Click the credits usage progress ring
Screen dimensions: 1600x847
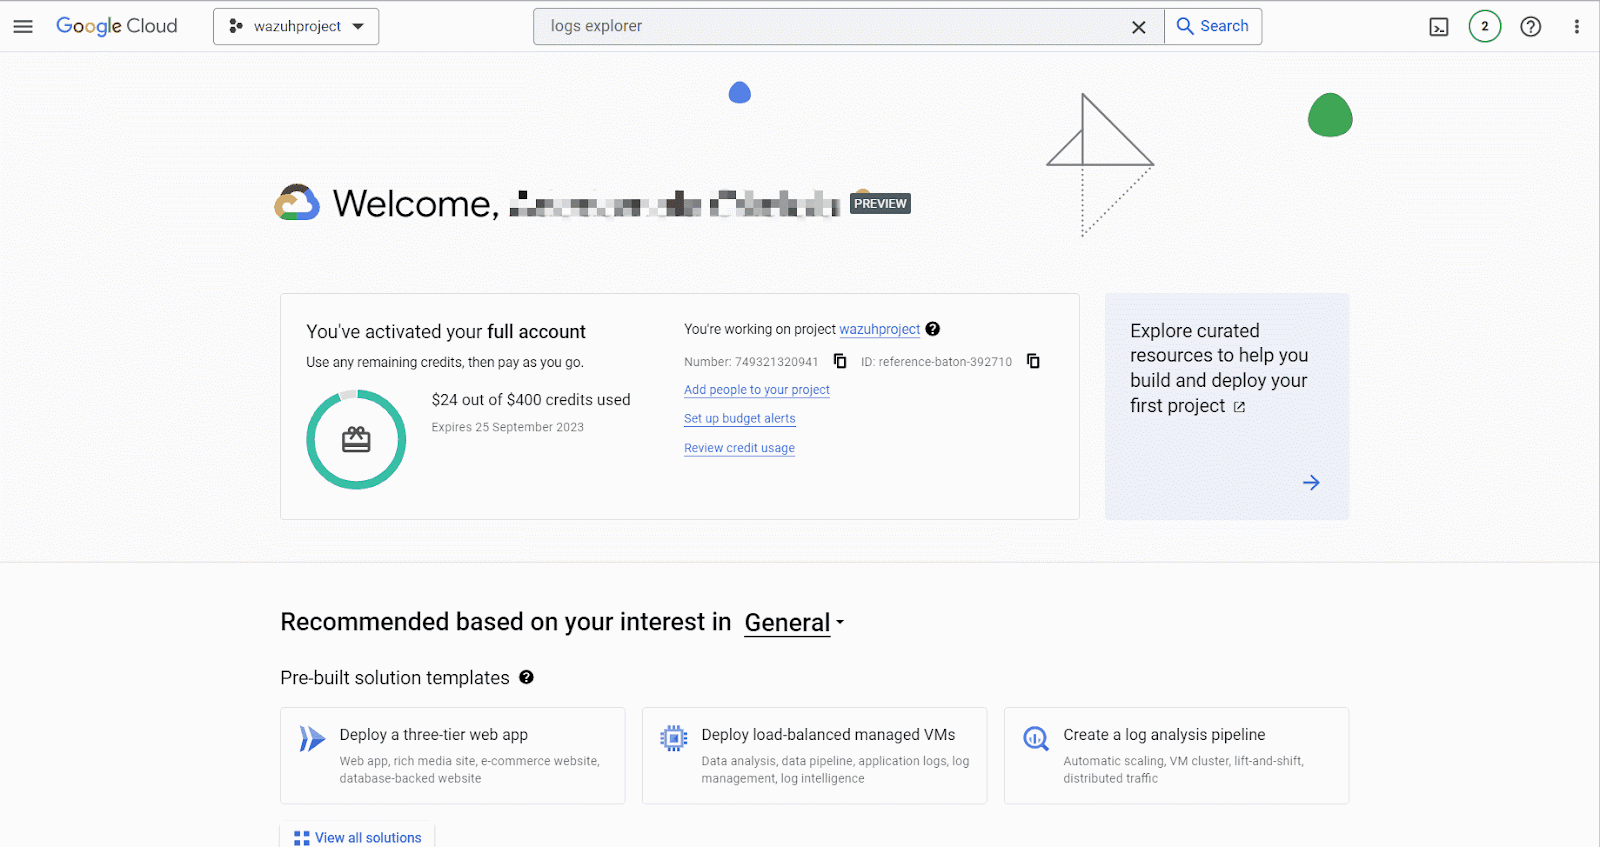[356, 439]
